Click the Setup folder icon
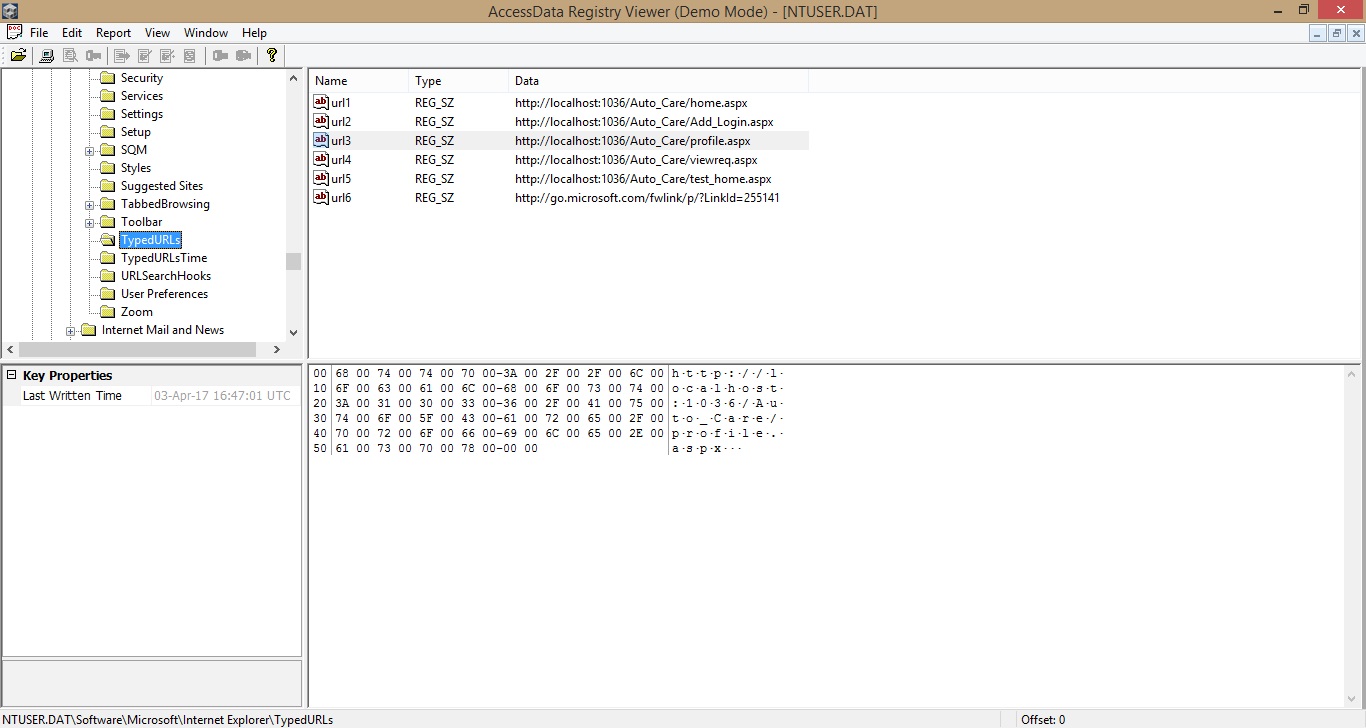The width and height of the screenshot is (1366, 728). tap(108, 132)
